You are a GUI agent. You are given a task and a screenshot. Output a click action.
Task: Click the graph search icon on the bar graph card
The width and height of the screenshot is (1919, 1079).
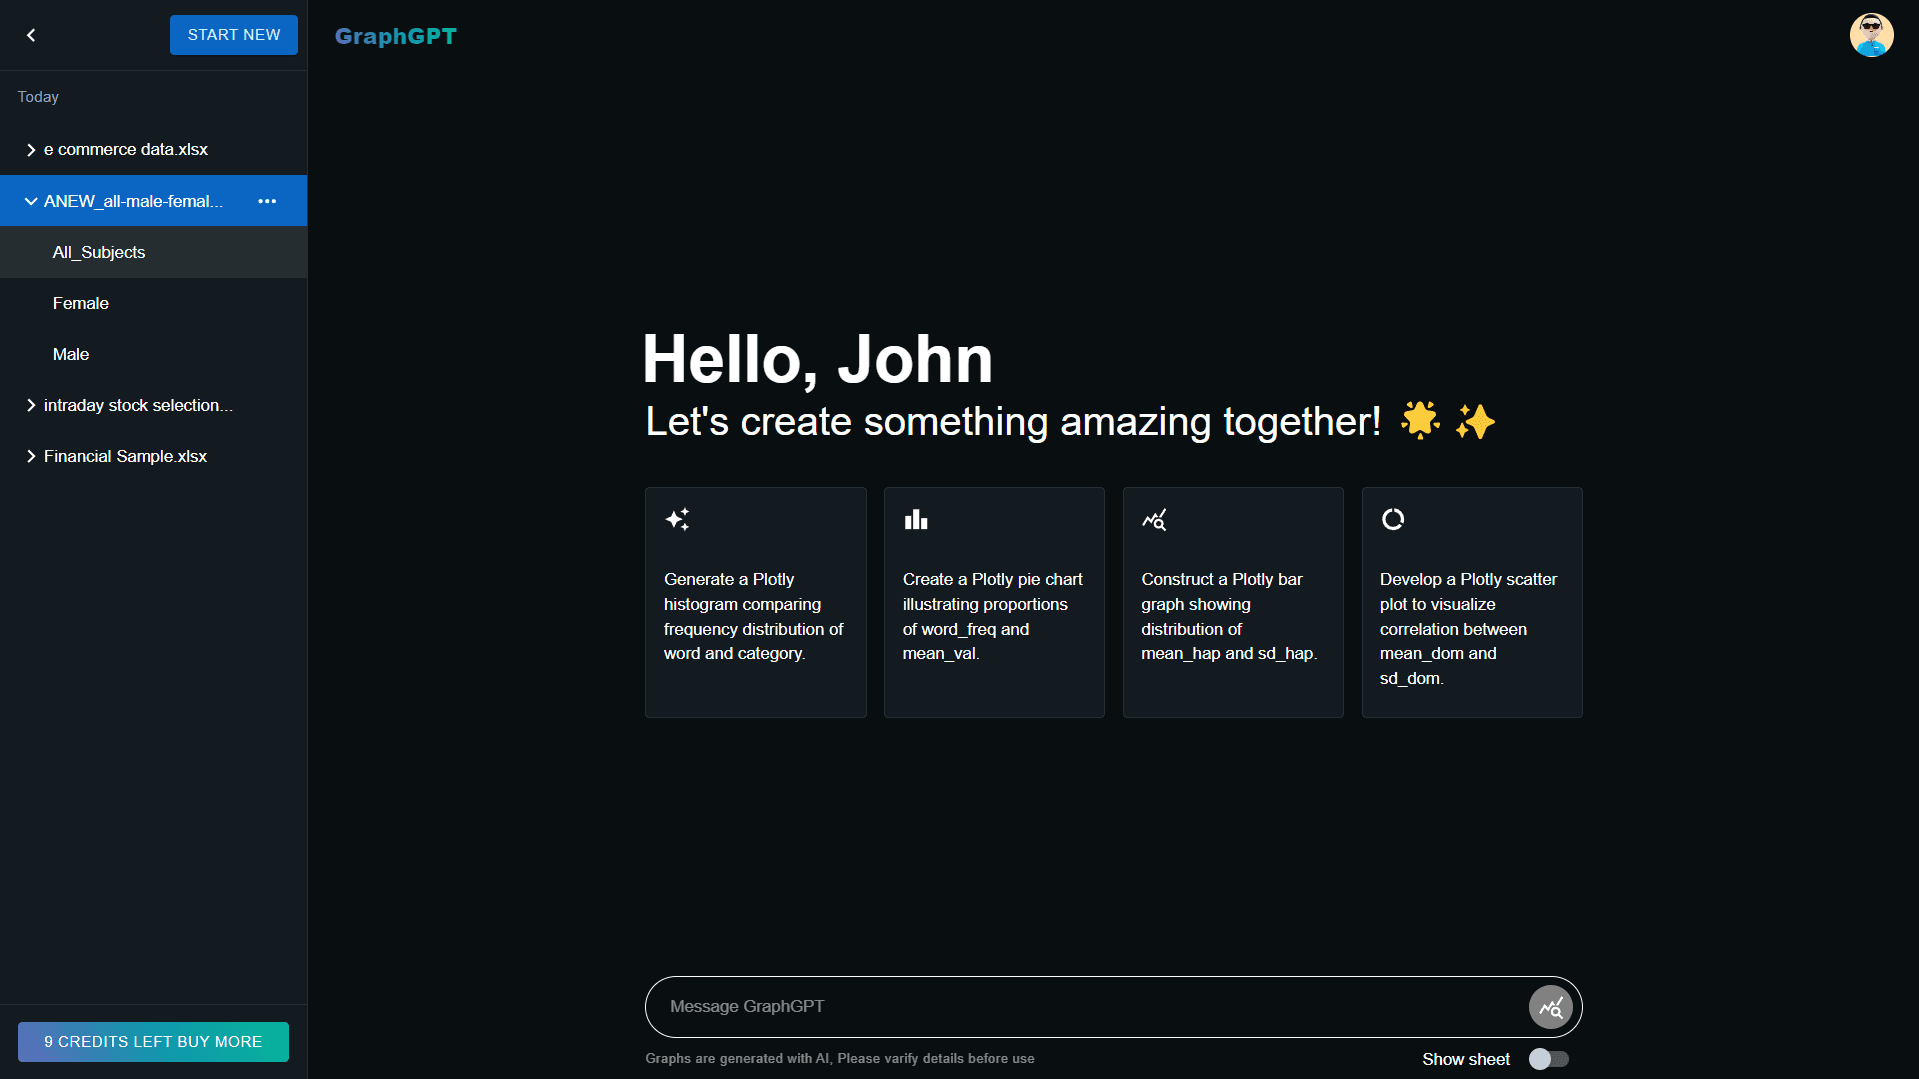tap(1155, 519)
